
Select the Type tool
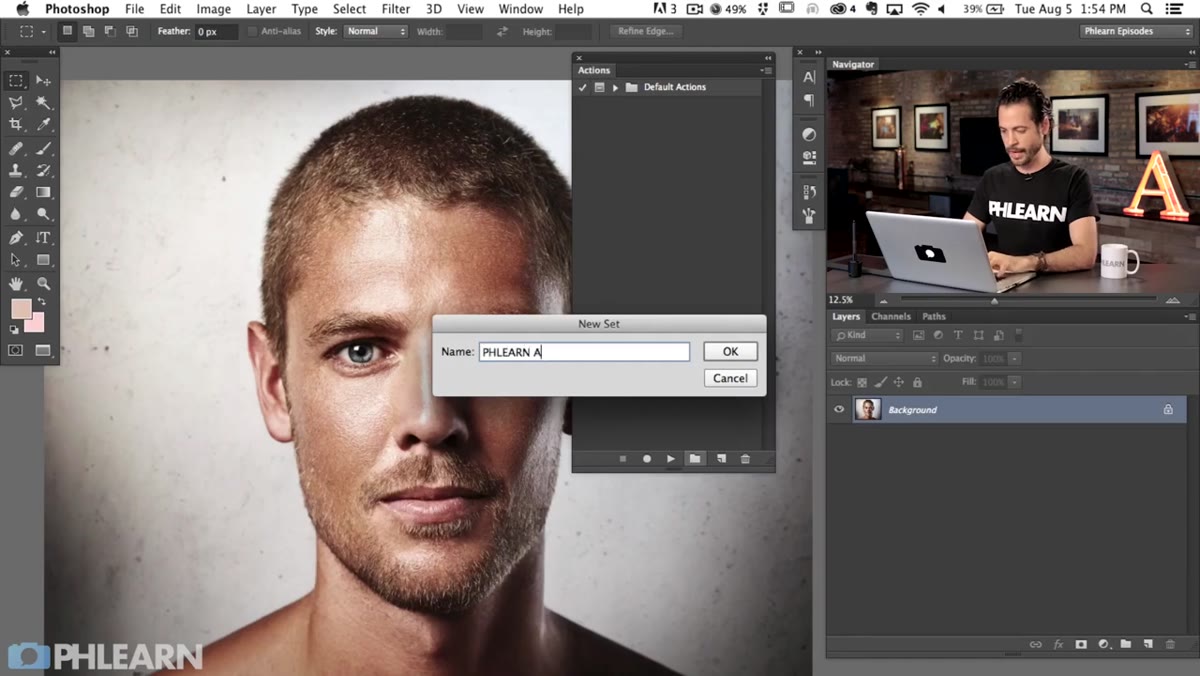pos(43,238)
